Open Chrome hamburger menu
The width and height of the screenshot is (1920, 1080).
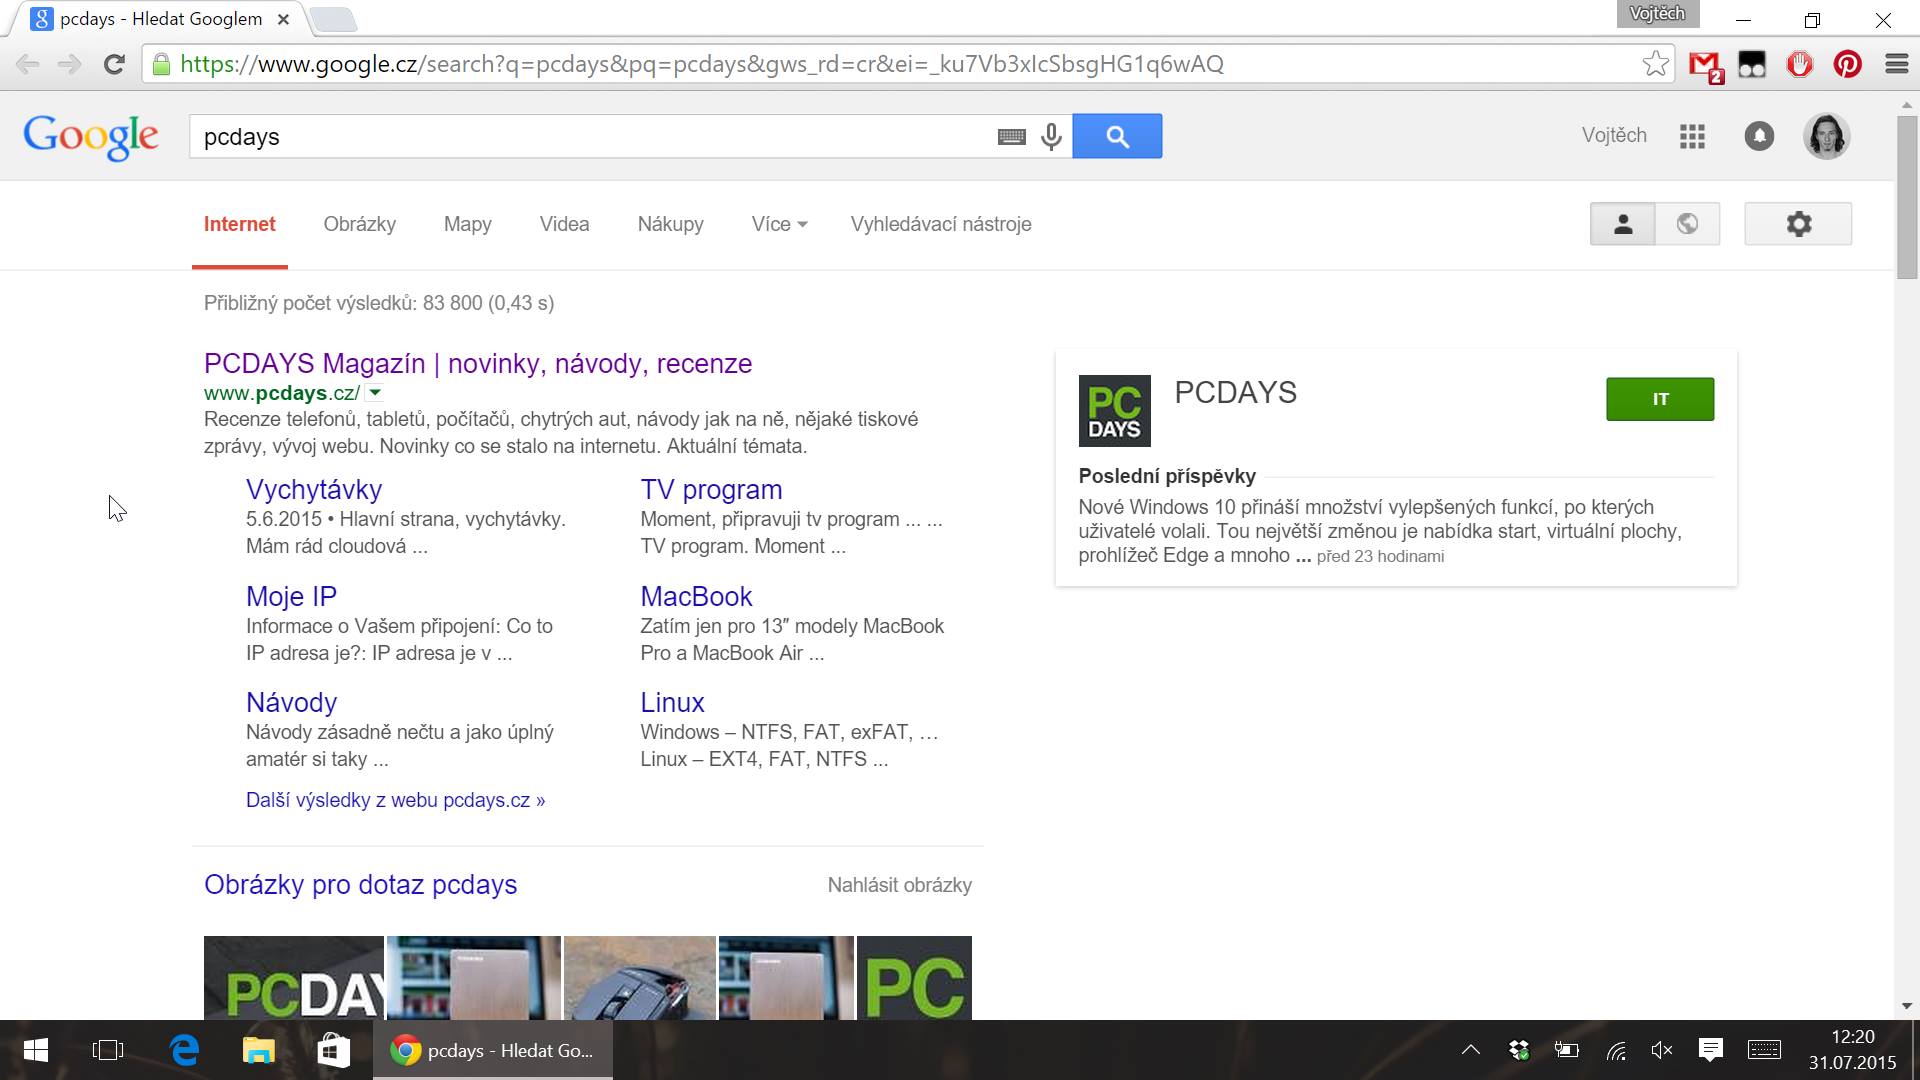[x=1896, y=65]
